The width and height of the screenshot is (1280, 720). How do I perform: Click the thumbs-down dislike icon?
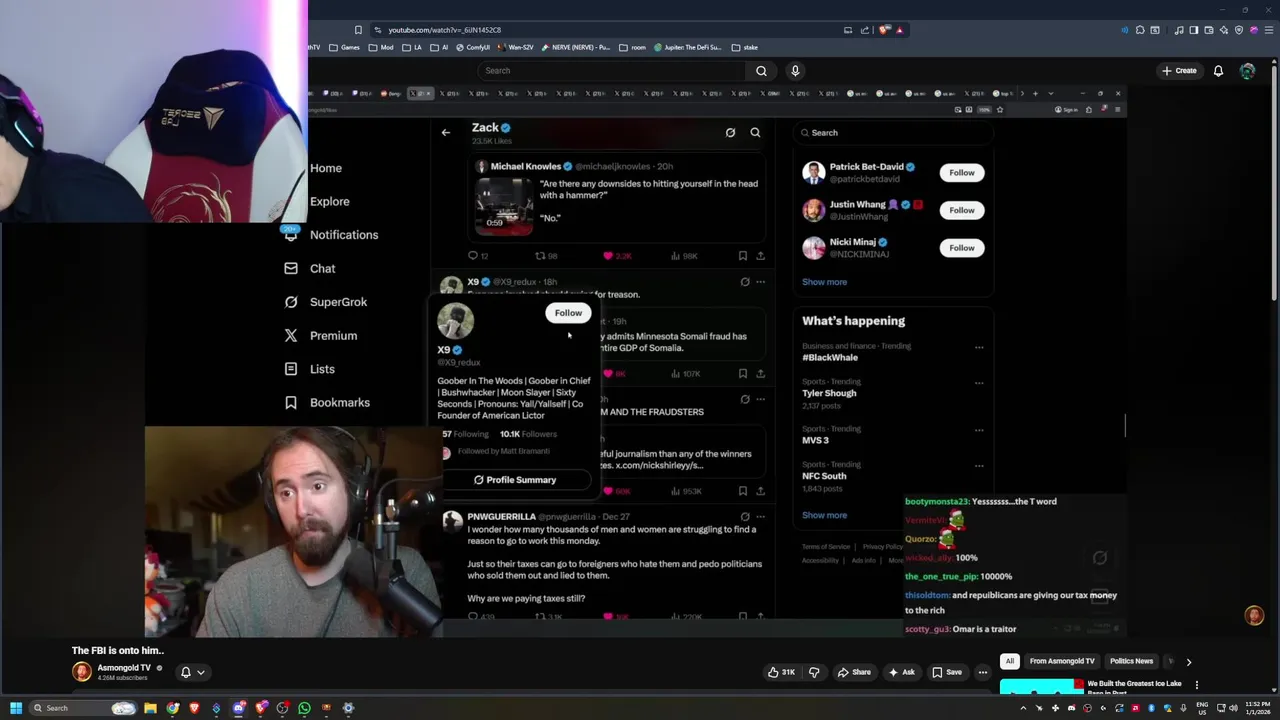pyautogui.click(x=814, y=672)
